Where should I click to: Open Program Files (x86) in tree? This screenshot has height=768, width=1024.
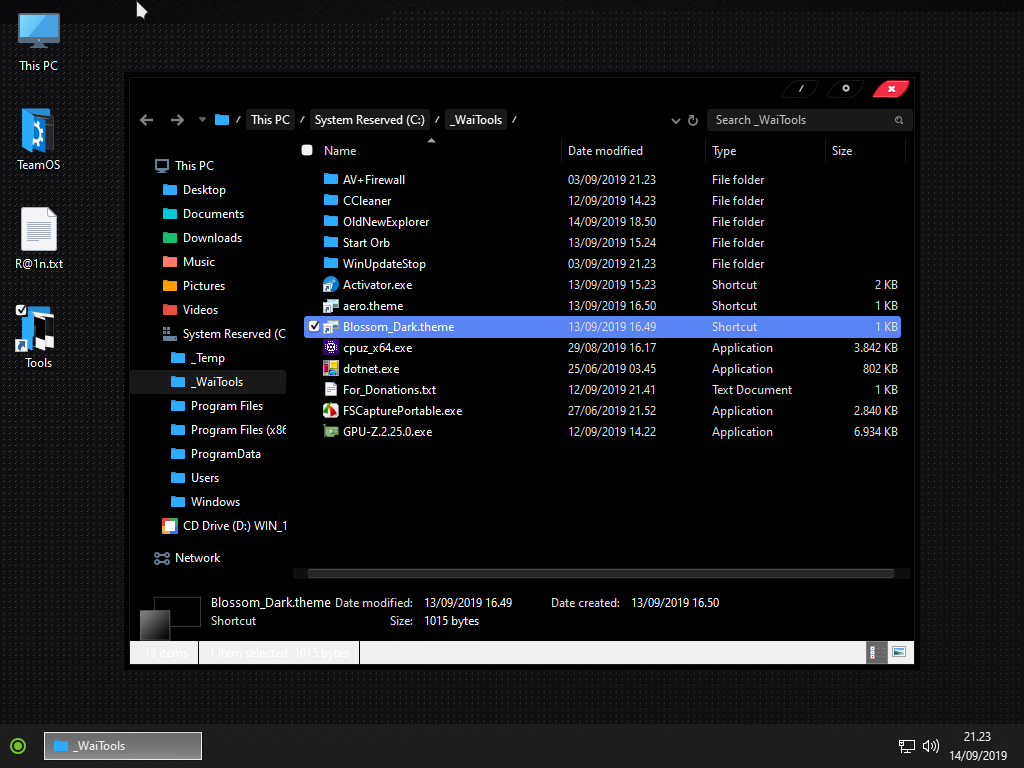[229, 430]
